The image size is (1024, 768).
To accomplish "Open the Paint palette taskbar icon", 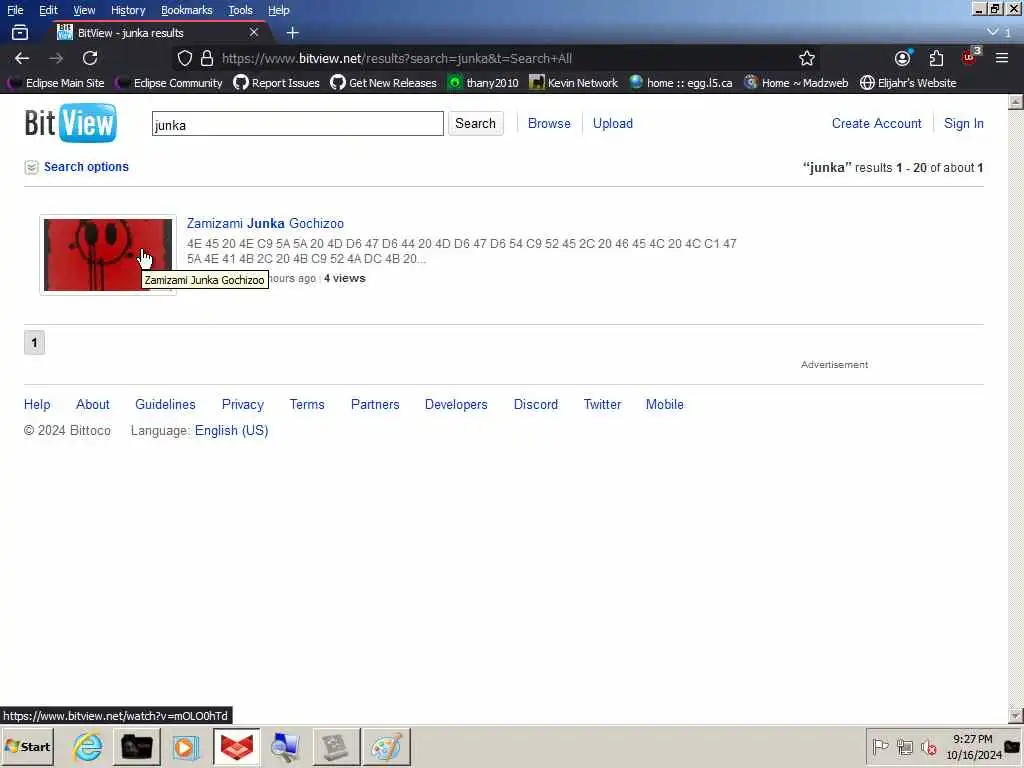I will coord(386,746).
